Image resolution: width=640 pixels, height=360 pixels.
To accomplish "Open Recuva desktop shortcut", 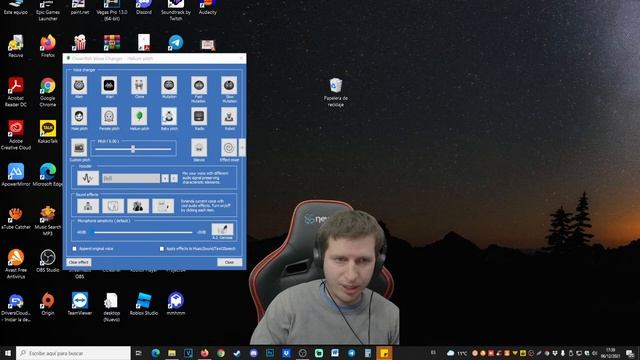I will pyautogui.click(x=16, y=46).
